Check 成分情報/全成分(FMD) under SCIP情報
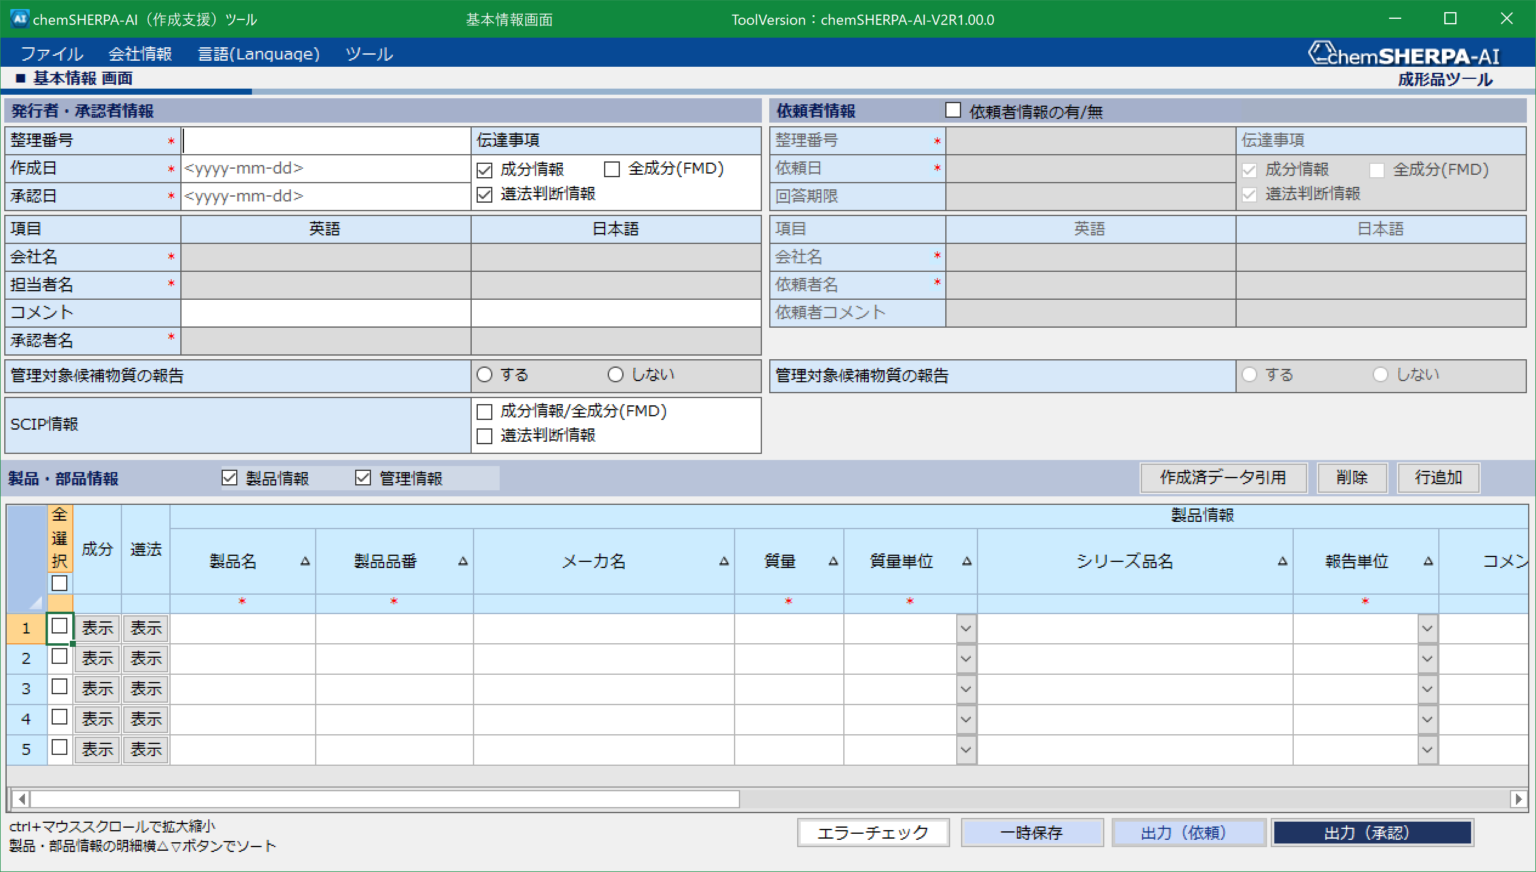The image size is (1536, 872). point(484,410)
